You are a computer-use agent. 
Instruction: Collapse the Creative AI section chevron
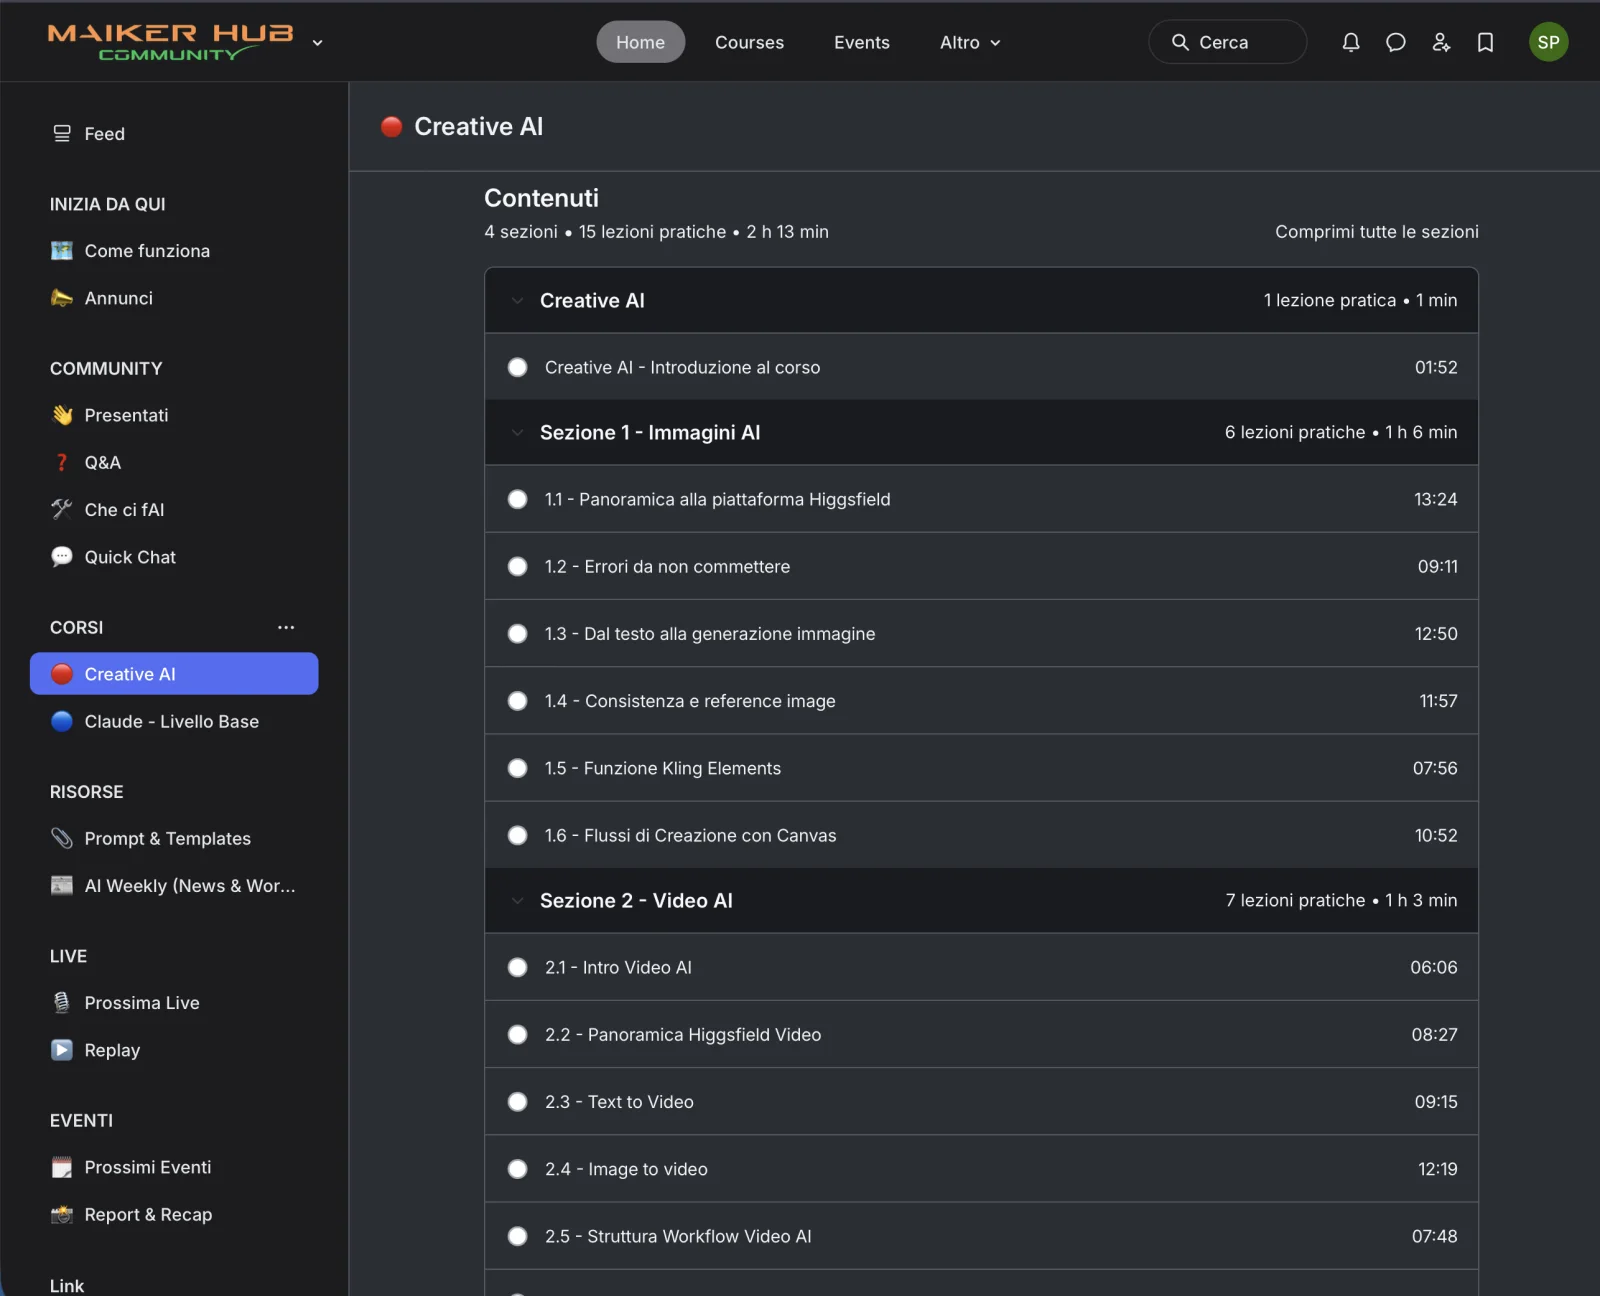click(x=517, y=300)
